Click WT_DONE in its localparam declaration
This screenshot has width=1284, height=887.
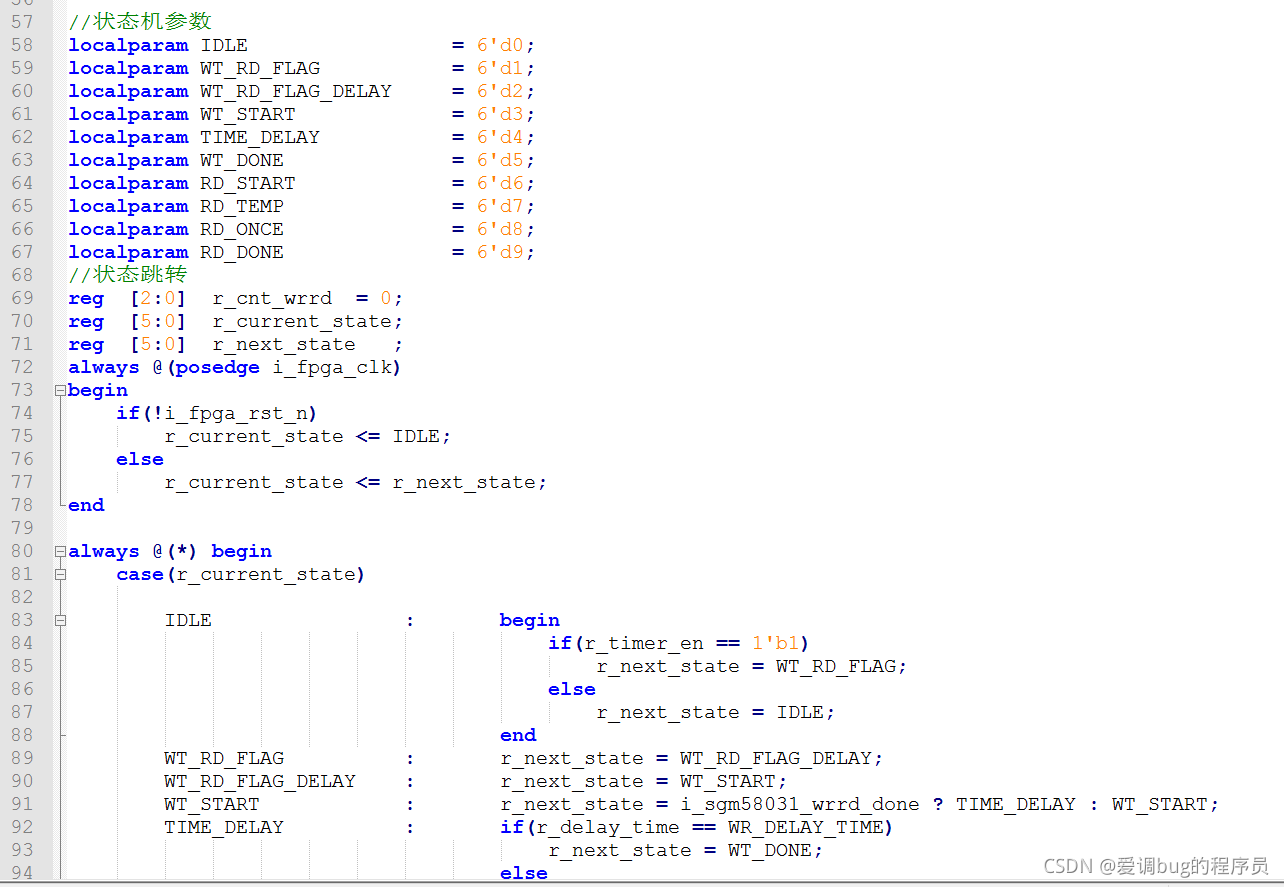[x=242, y=160]
